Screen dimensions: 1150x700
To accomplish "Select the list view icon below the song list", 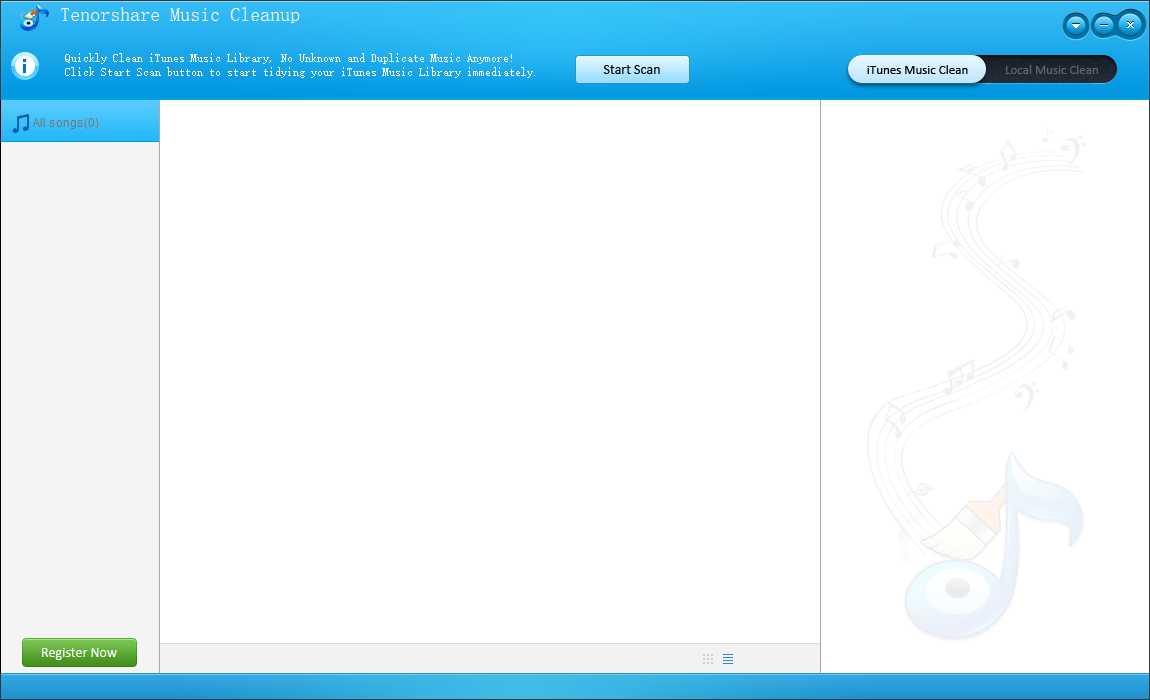I will click(x=728, y=658).
